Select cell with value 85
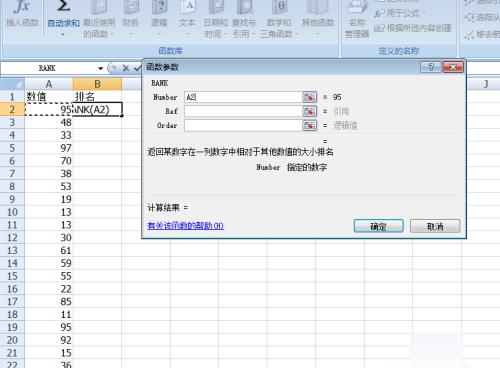This screenshot has height=368, width=500. click(49, 302)
